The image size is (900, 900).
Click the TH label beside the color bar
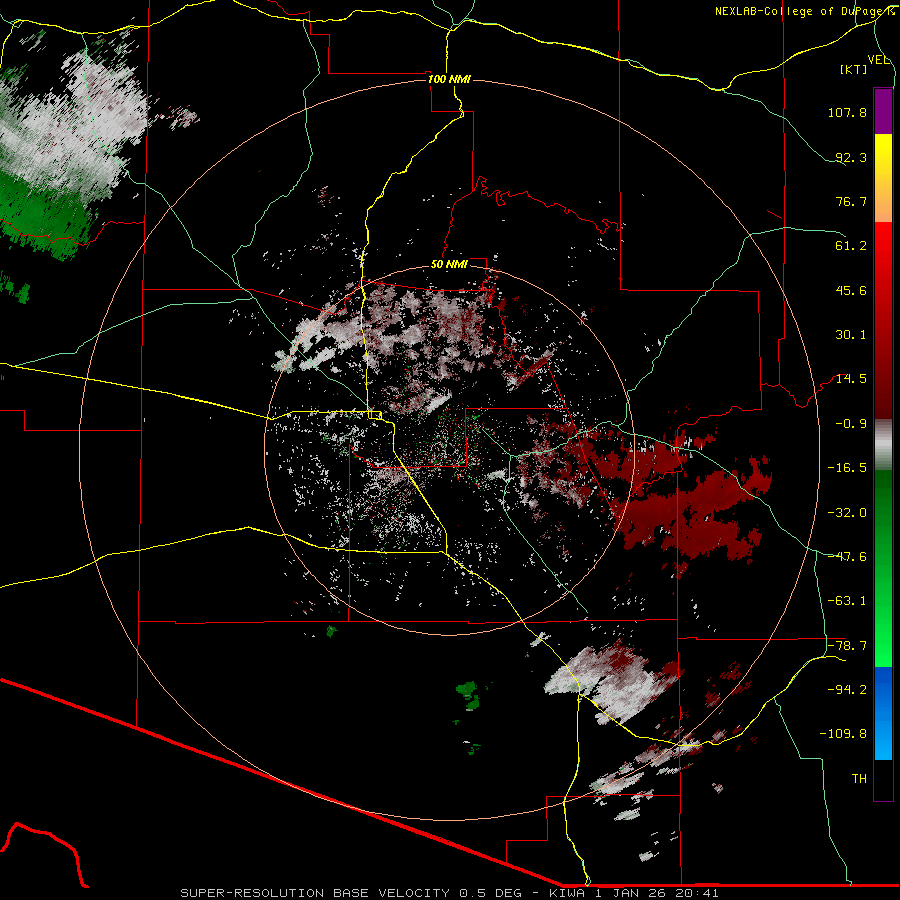tap(859, 779)
